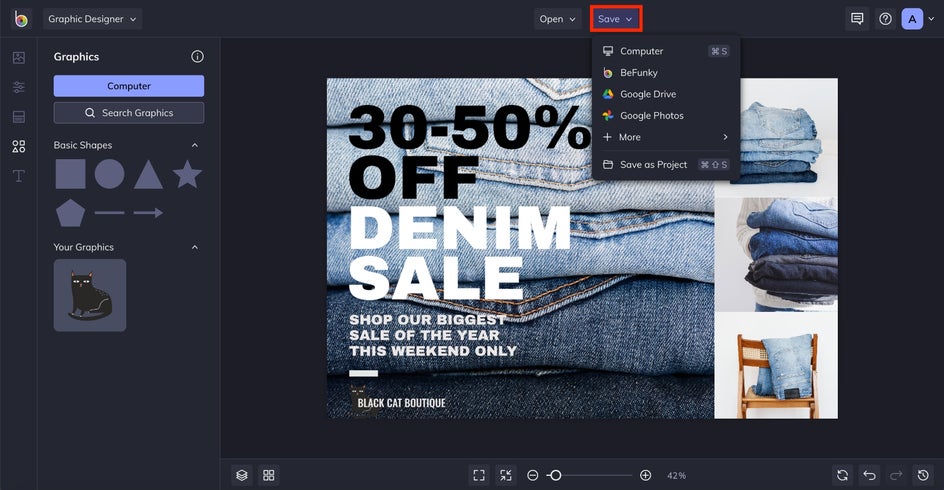Open the Layers panel icon
This screenshot has height=490, width=944.
(x=241, y=476)
